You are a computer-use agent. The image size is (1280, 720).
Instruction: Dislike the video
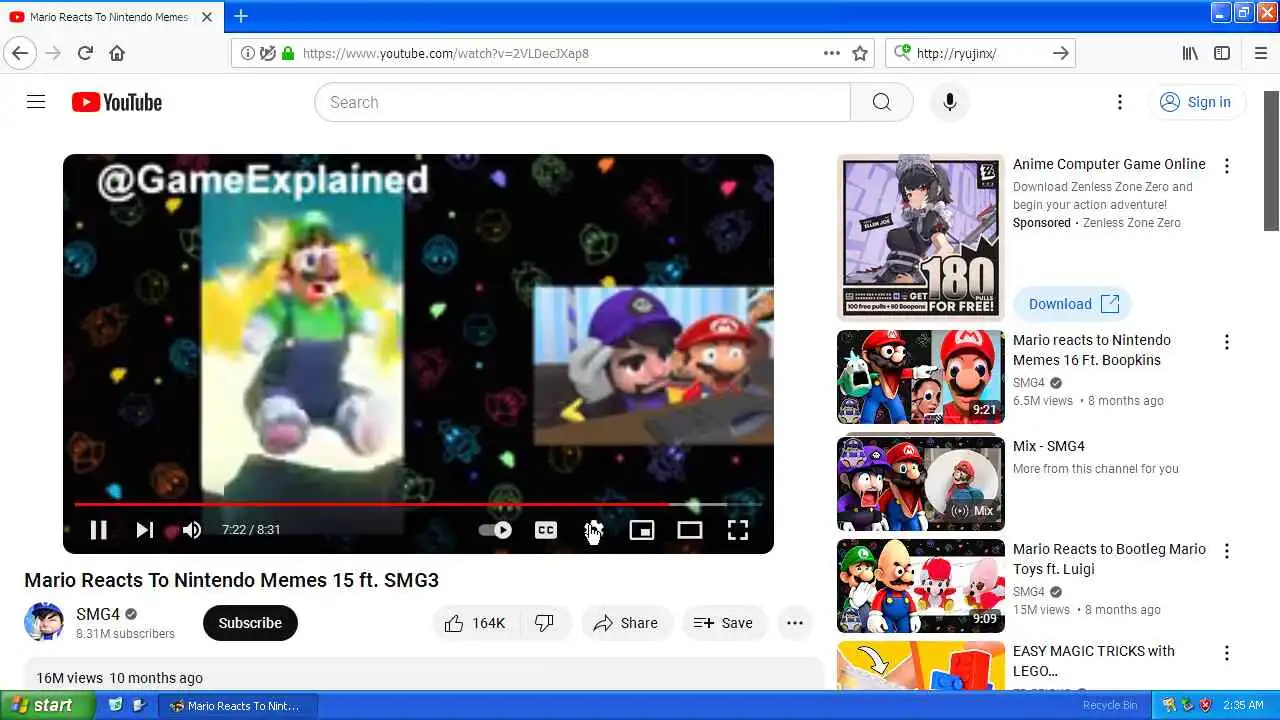[x=545, y=623]
